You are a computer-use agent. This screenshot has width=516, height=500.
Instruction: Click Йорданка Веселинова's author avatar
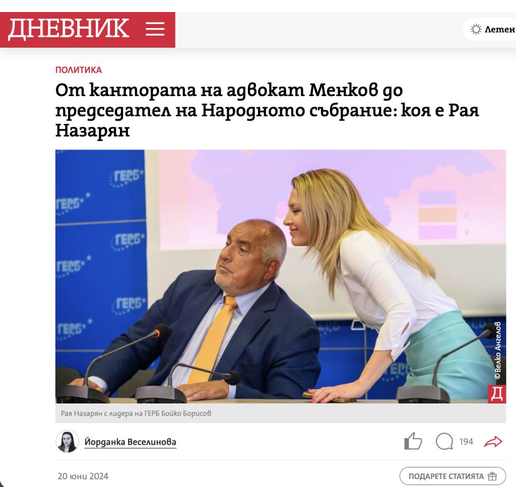point(67,441)
